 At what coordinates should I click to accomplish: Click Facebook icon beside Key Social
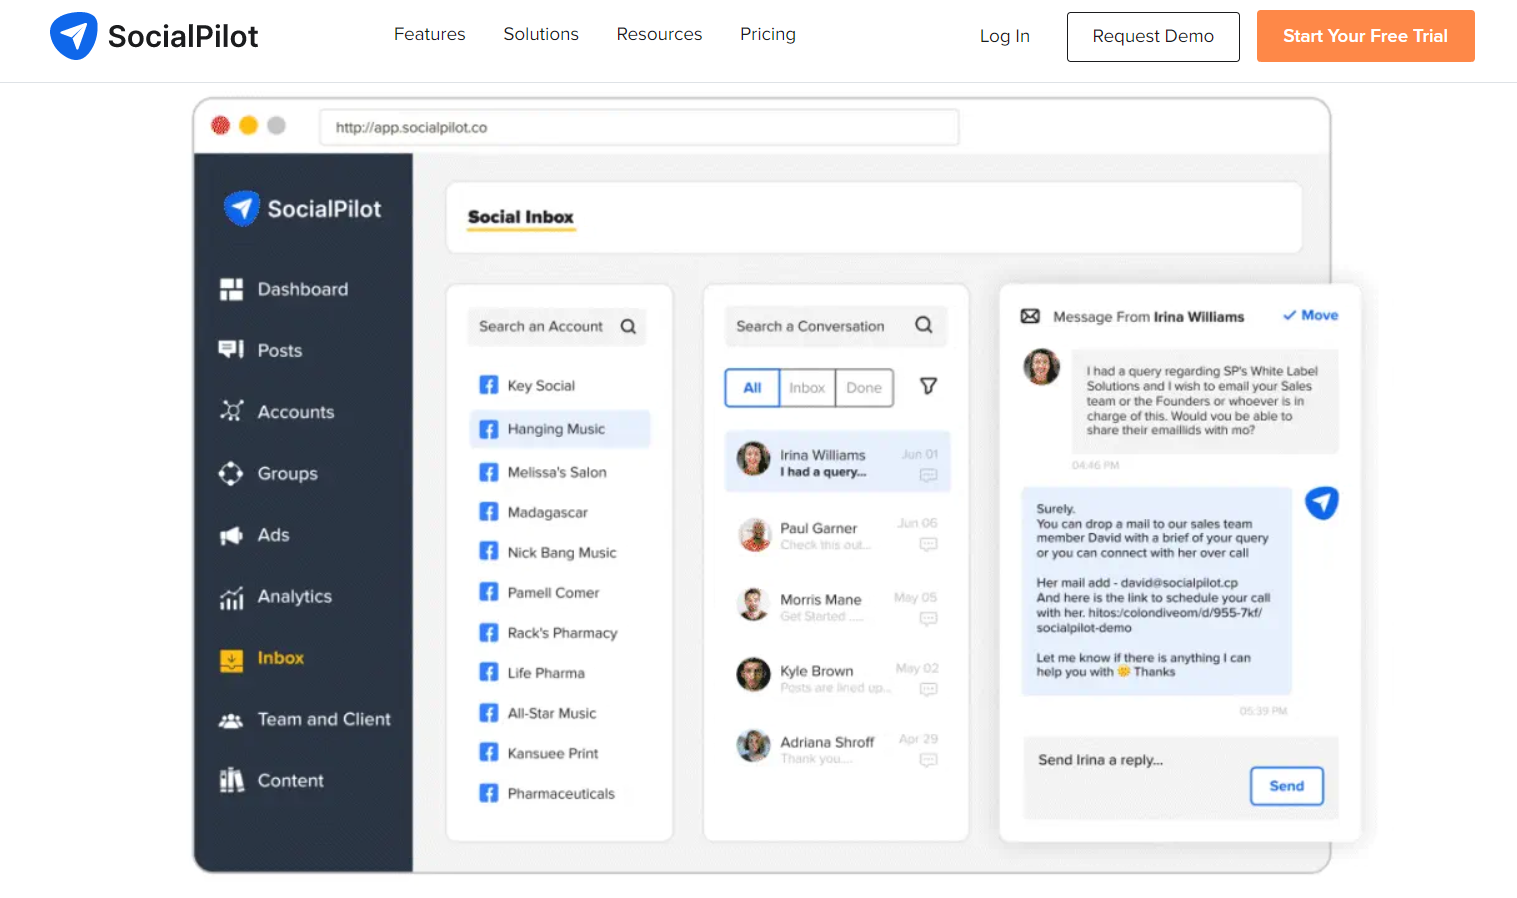pyautogui.click(x=488, y=385)
